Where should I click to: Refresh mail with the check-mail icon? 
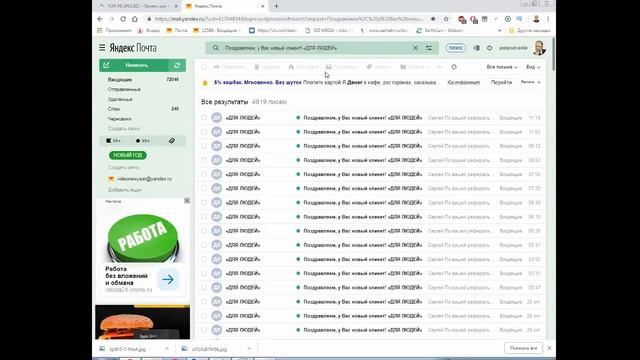[x=177, y=65]
